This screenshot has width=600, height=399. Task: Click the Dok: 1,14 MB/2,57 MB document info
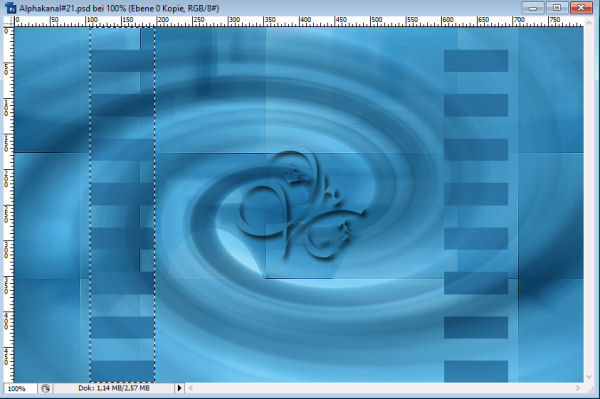coord(114,388)
